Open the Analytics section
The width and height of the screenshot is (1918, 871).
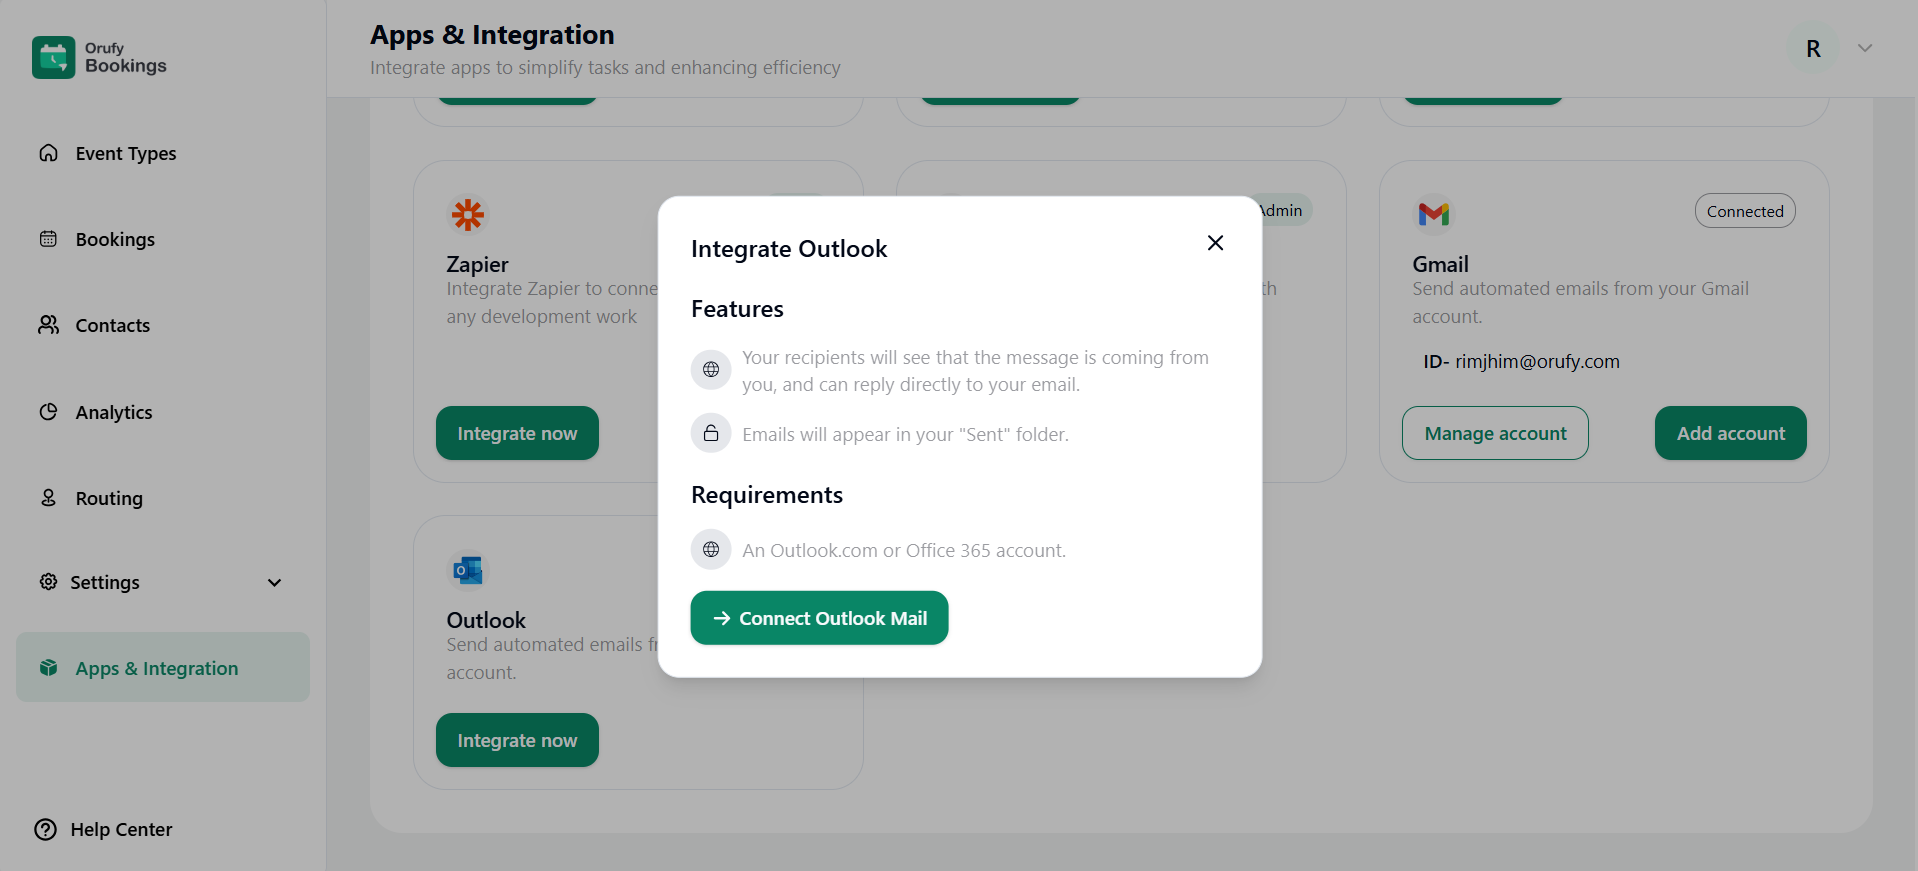click(x=114, y=412)
